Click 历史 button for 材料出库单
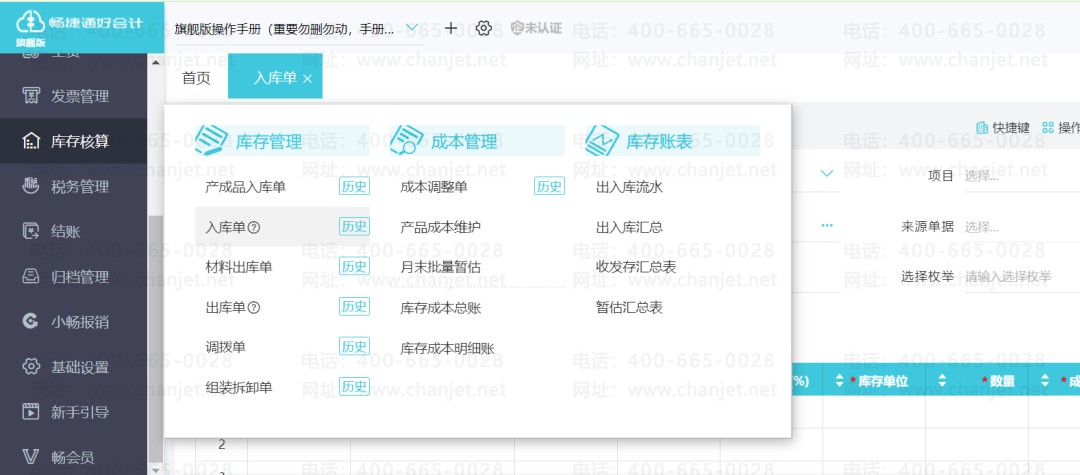1080x475 pixels. [x=354, y=266]
